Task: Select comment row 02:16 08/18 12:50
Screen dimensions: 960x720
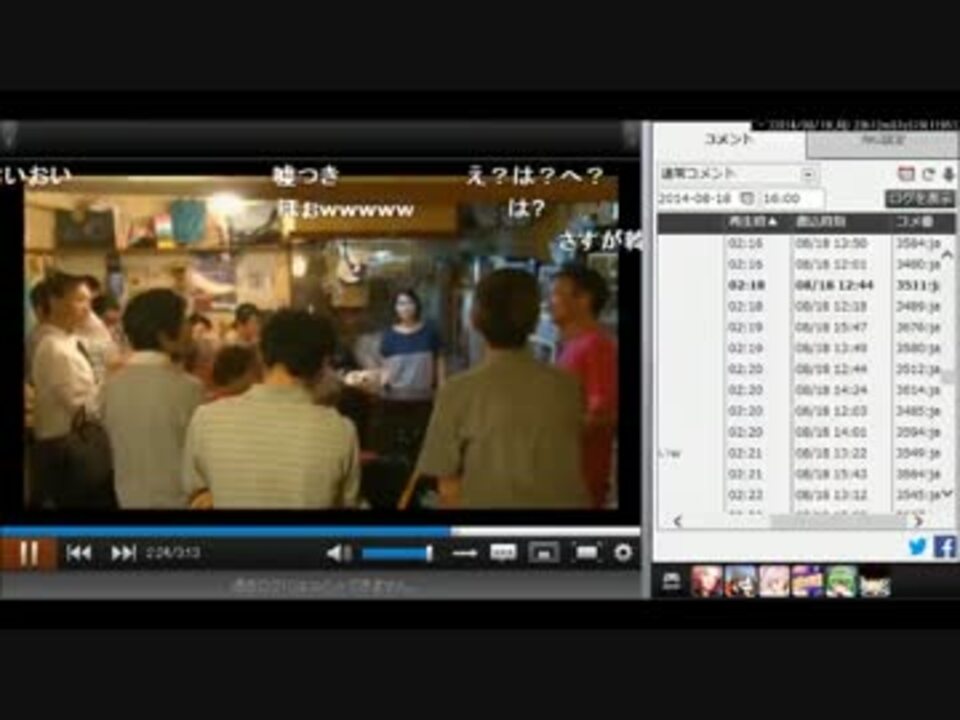Action: (x=799, y=244)
